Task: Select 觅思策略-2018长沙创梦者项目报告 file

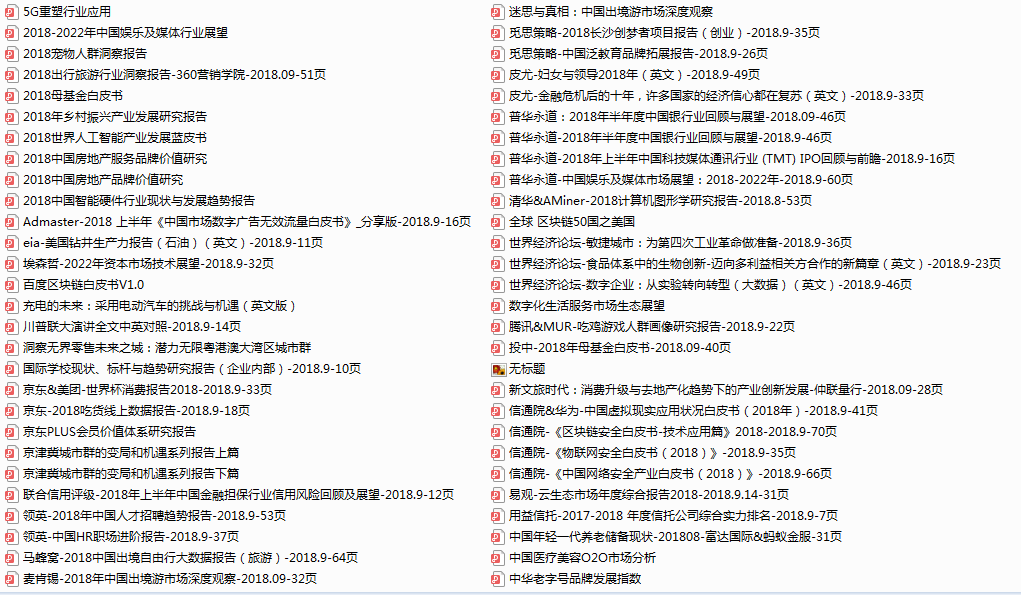Action: (664, 33)
